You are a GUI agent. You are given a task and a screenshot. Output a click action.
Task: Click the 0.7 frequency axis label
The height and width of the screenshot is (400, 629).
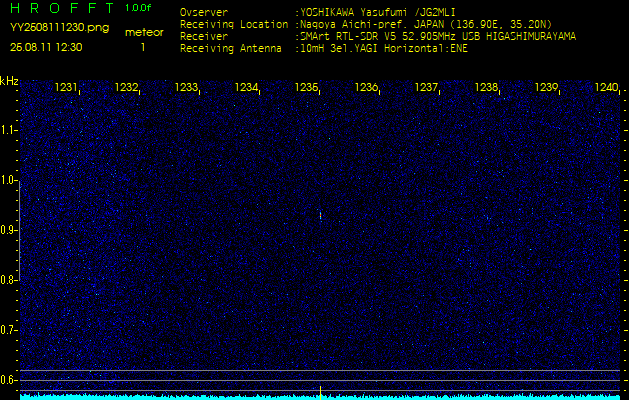[8, 330]
